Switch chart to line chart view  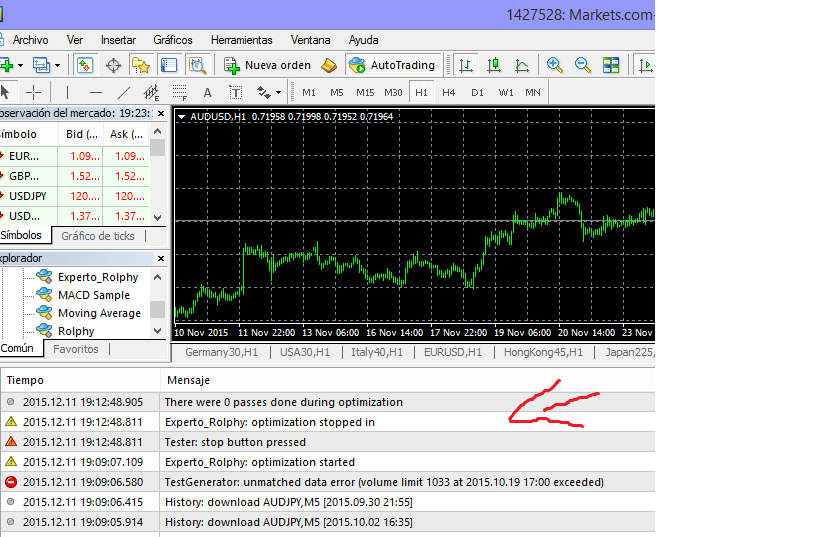(x=522, y=65)
